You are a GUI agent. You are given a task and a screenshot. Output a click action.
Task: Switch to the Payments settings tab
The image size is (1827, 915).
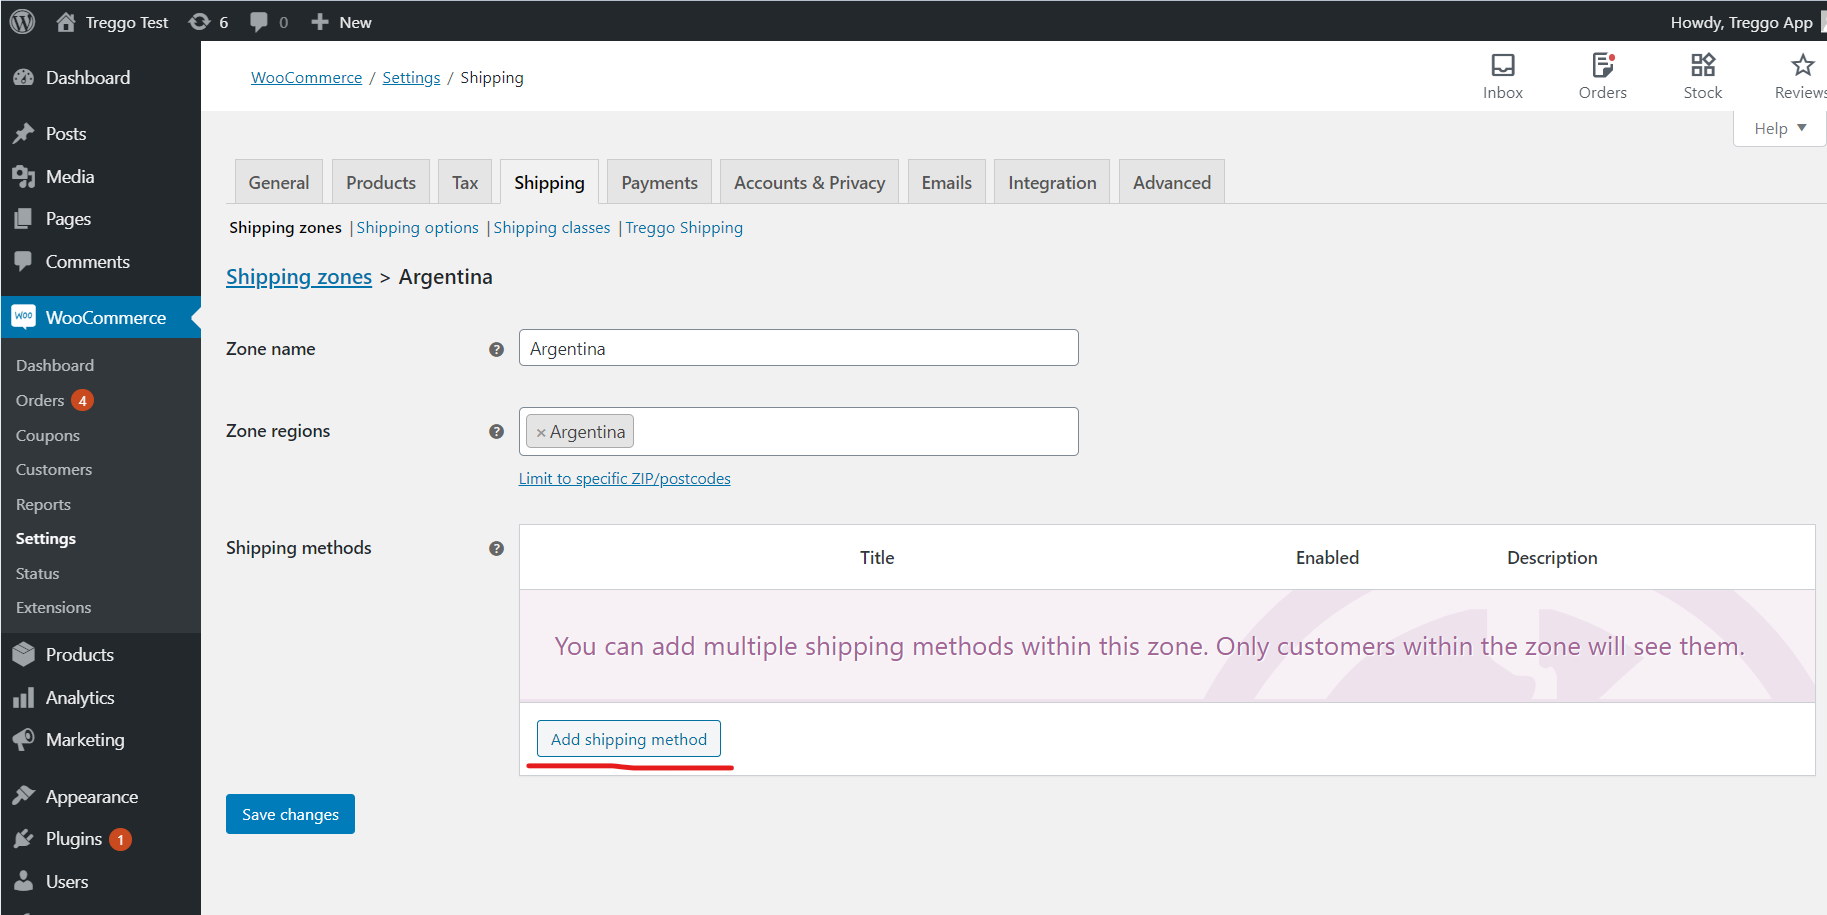[659, 182]
